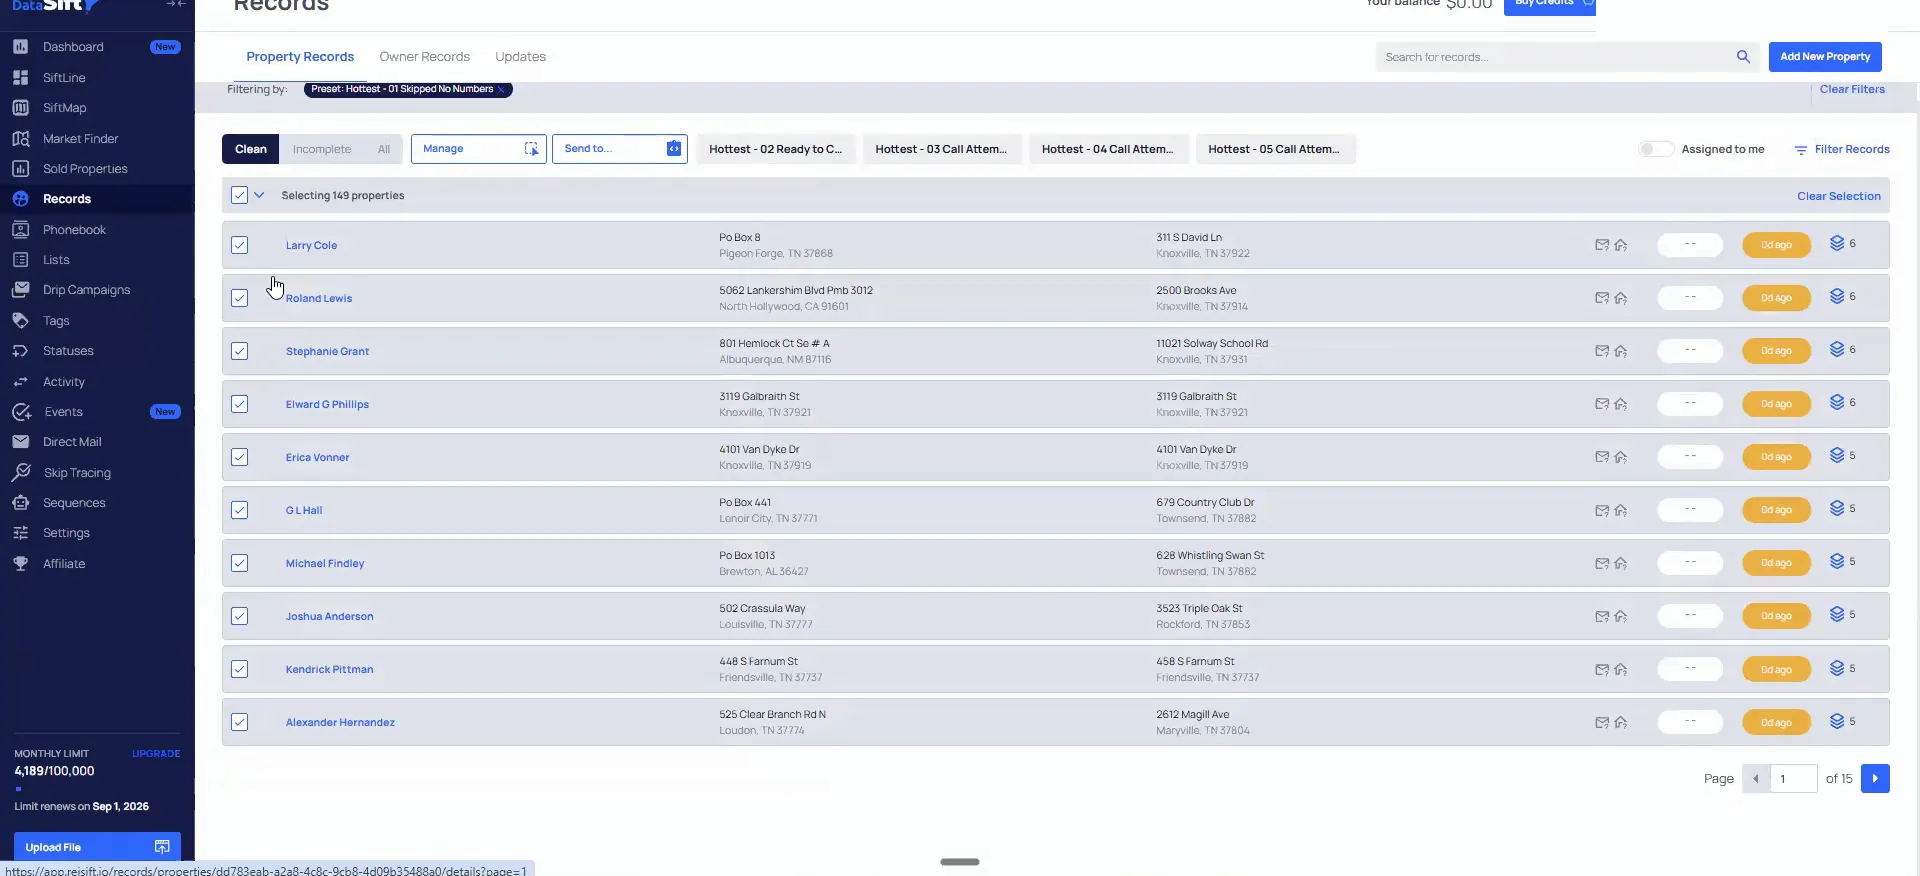The image size is (1920, 876).
Task: Open Market Finder icon in sidebar
Action: (x=20, y=139)
